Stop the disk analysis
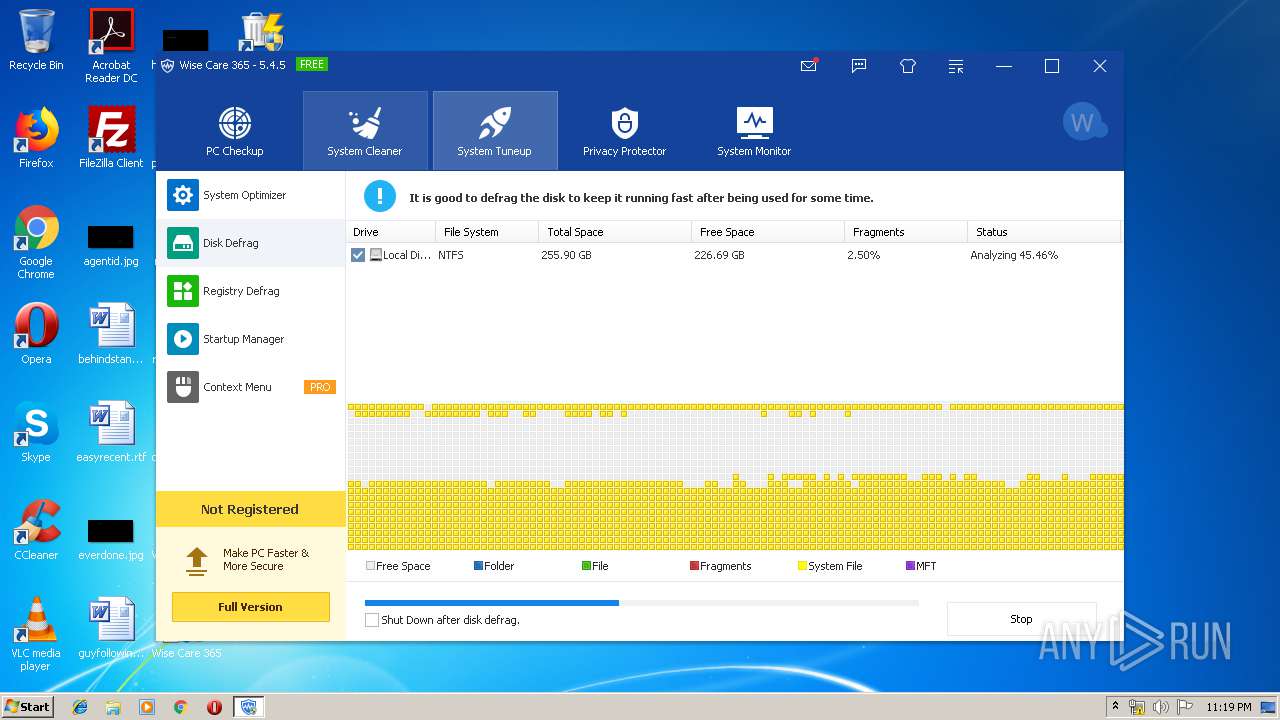Image resolution: width=1280 pixels, height=720 pixels. point(1021,619)
